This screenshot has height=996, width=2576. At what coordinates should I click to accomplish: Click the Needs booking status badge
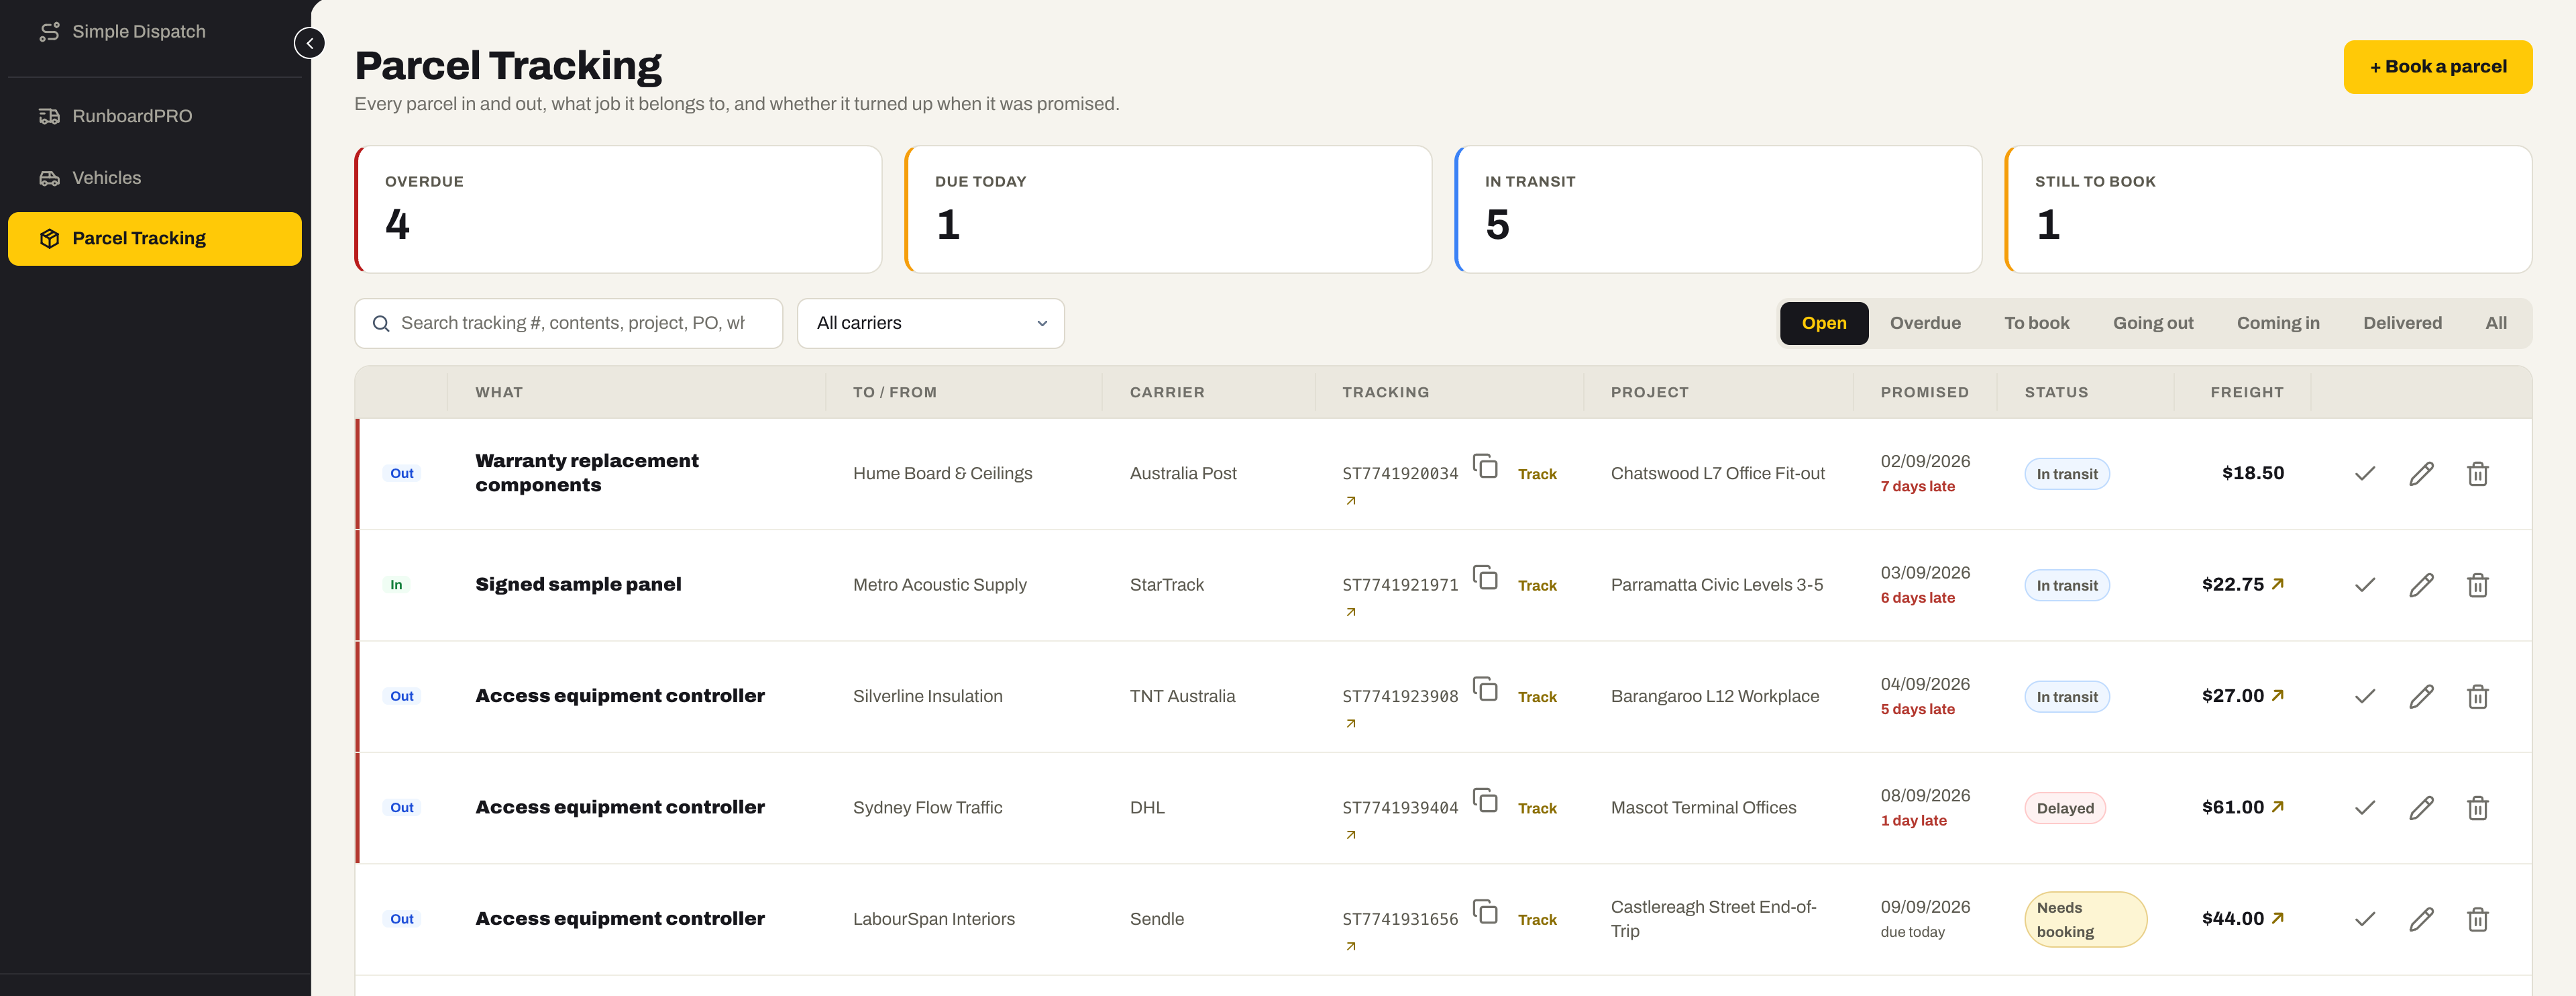coord(2085,920)
